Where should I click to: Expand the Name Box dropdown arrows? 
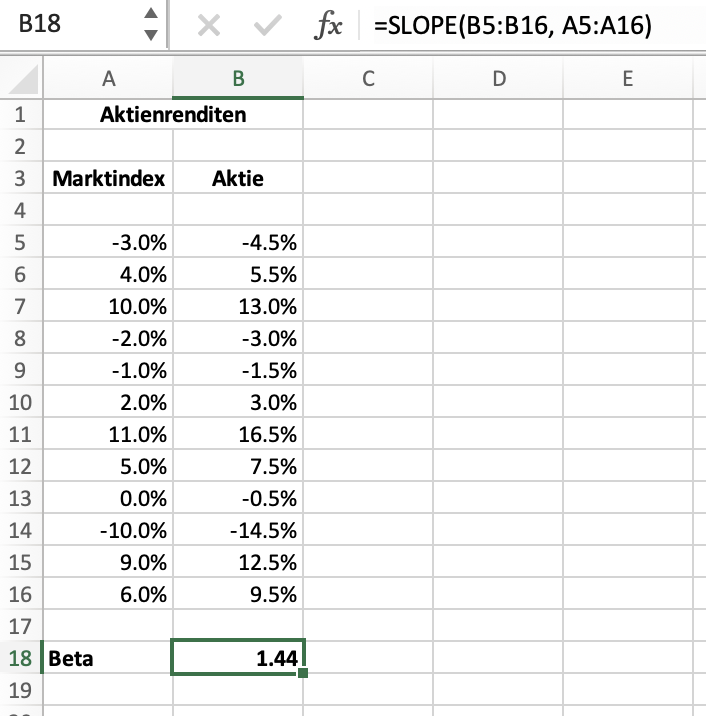[151, 26]
